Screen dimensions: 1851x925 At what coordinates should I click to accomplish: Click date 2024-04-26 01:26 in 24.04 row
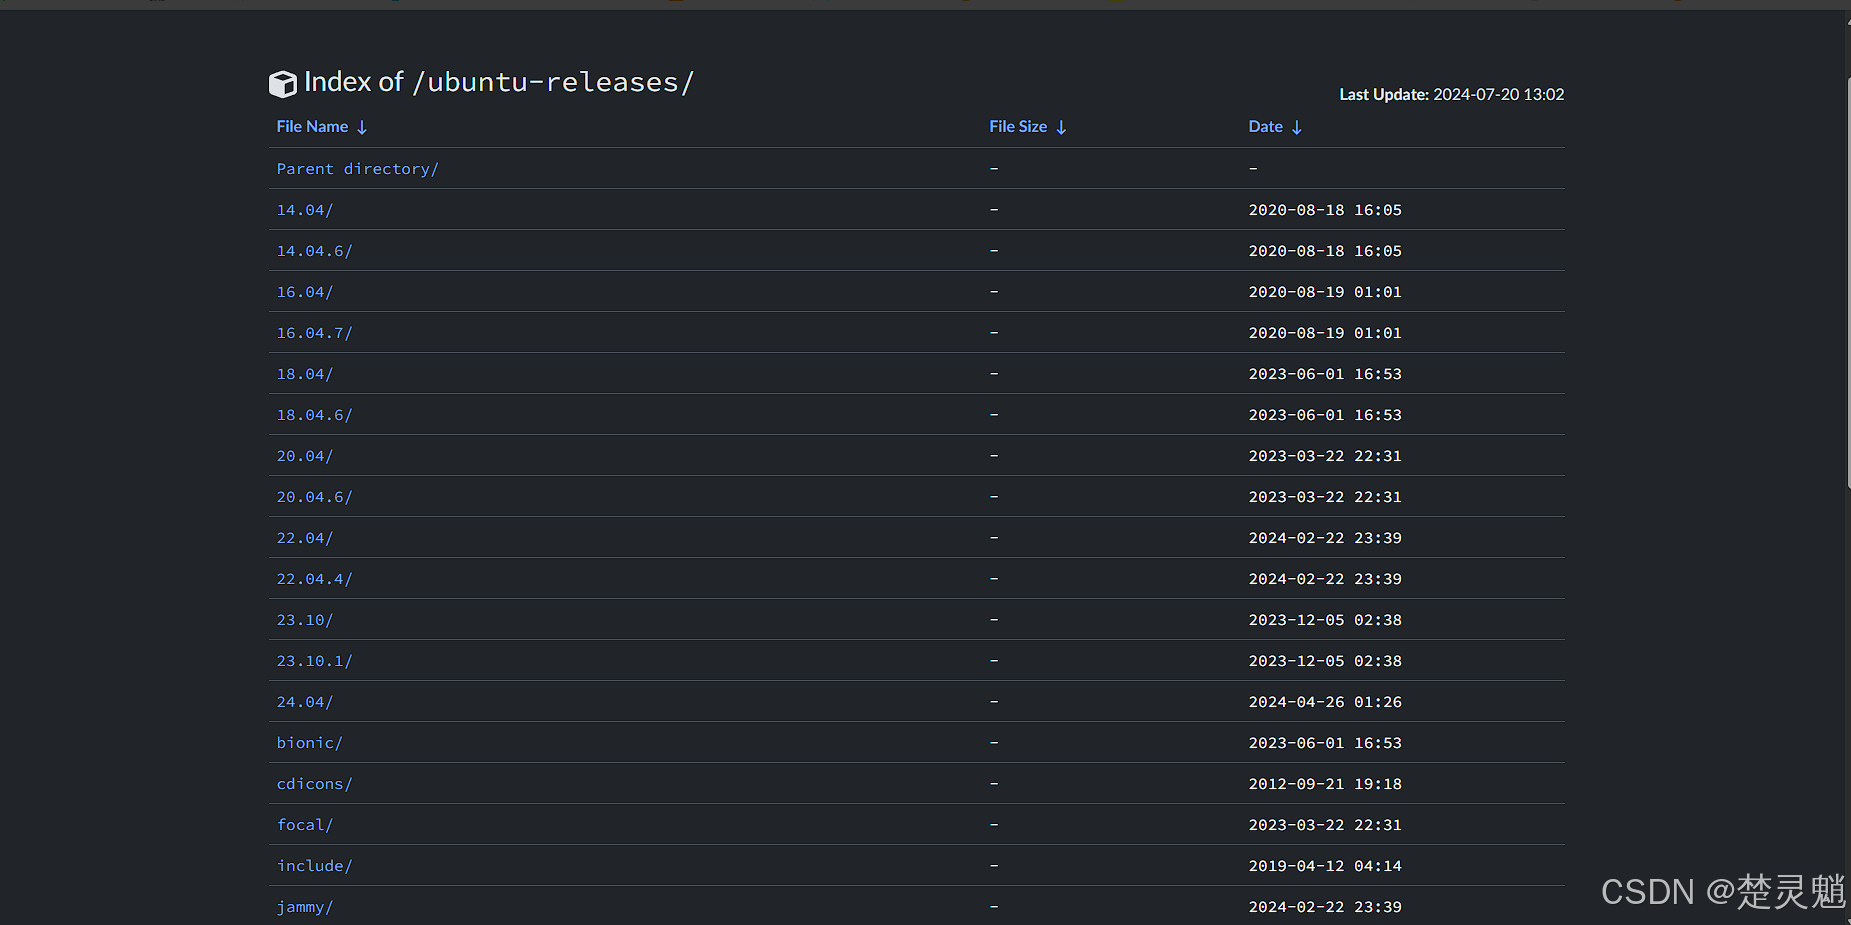pos(1325,702)
